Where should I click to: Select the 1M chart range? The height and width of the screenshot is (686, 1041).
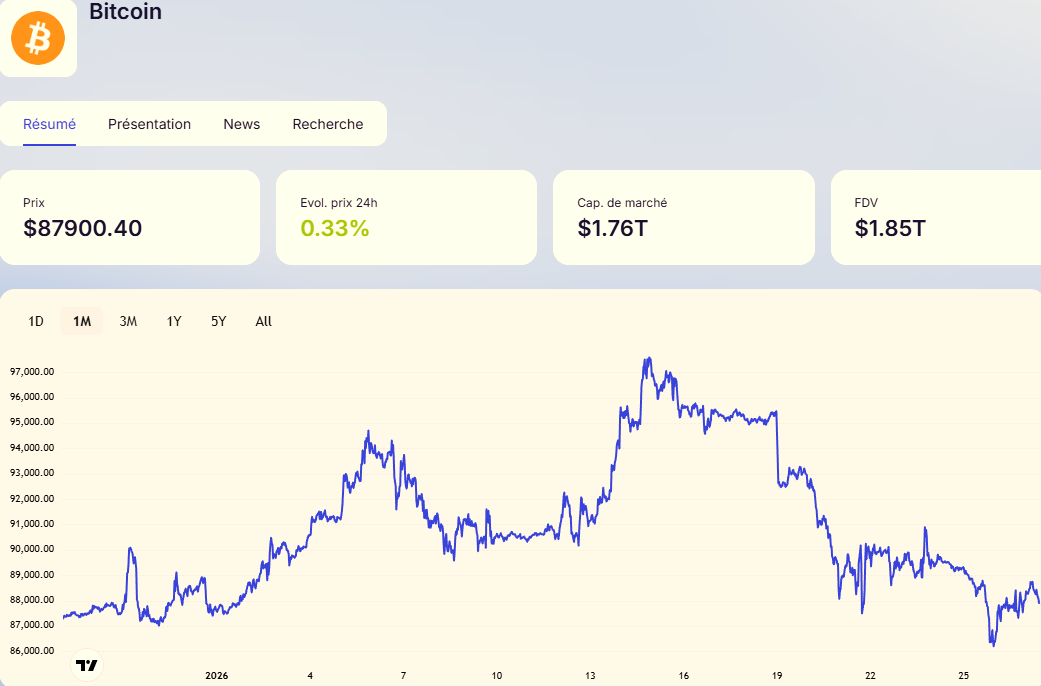[82, 321]
